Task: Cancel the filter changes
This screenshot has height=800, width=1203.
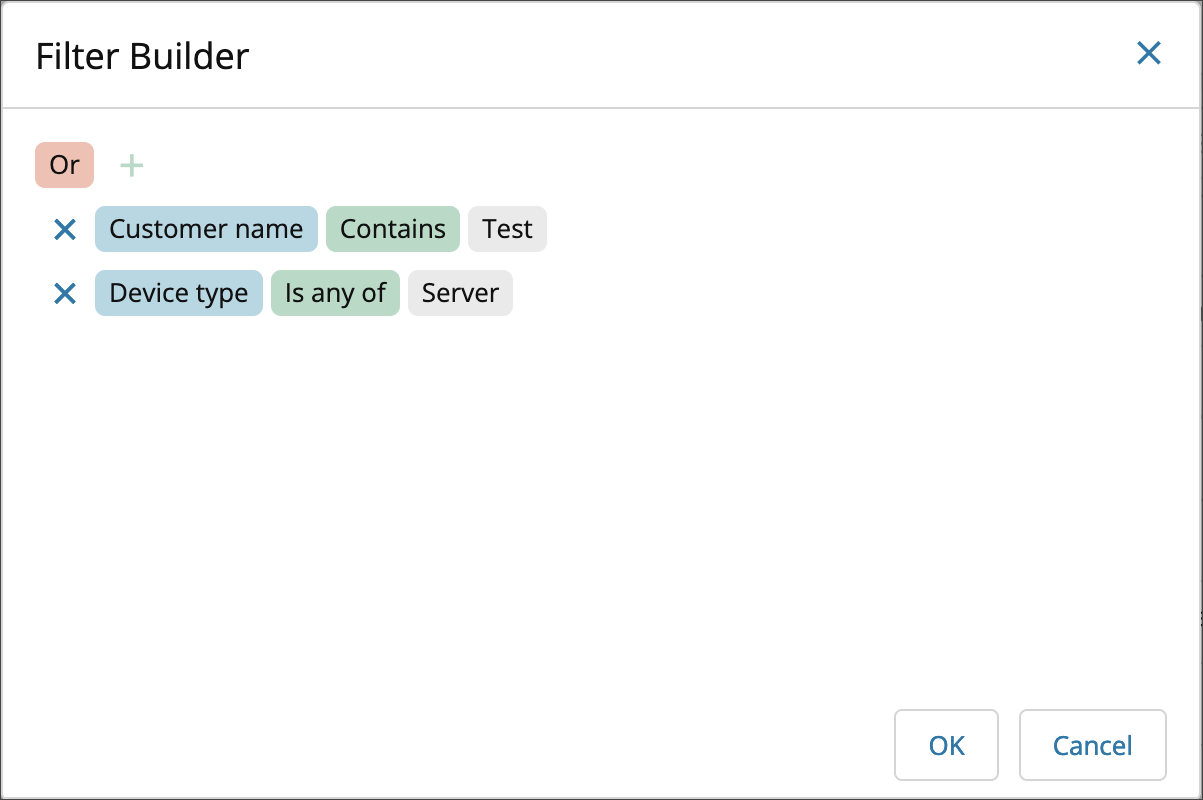Action: coord(1093,745)
